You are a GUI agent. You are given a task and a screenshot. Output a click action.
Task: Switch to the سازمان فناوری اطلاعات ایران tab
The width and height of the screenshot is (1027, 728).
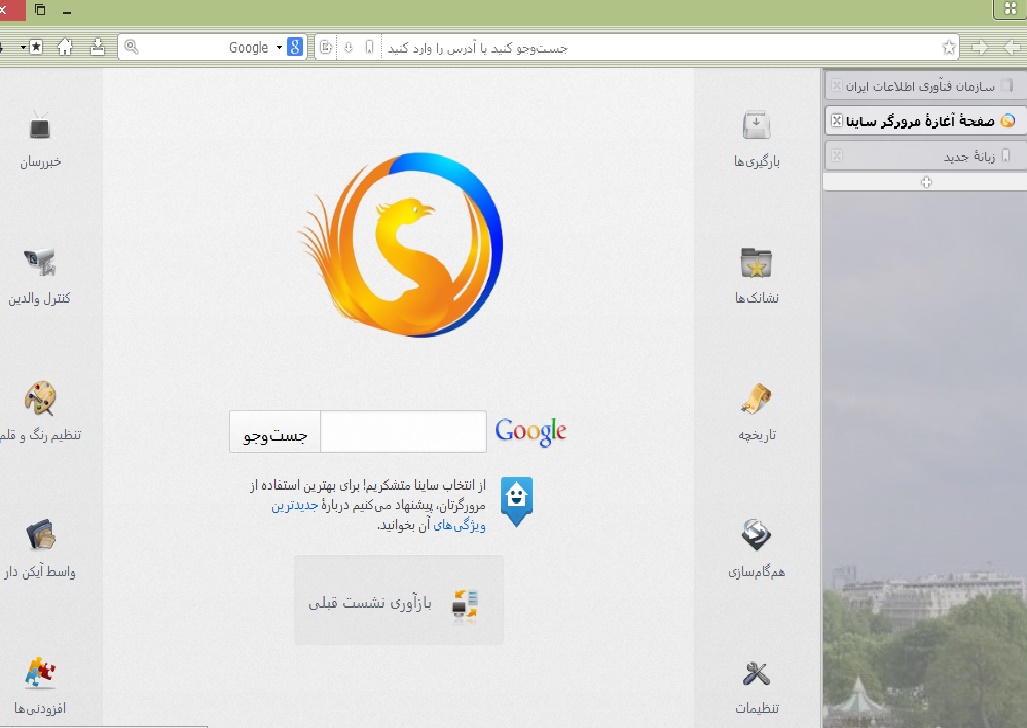(924, 86)
